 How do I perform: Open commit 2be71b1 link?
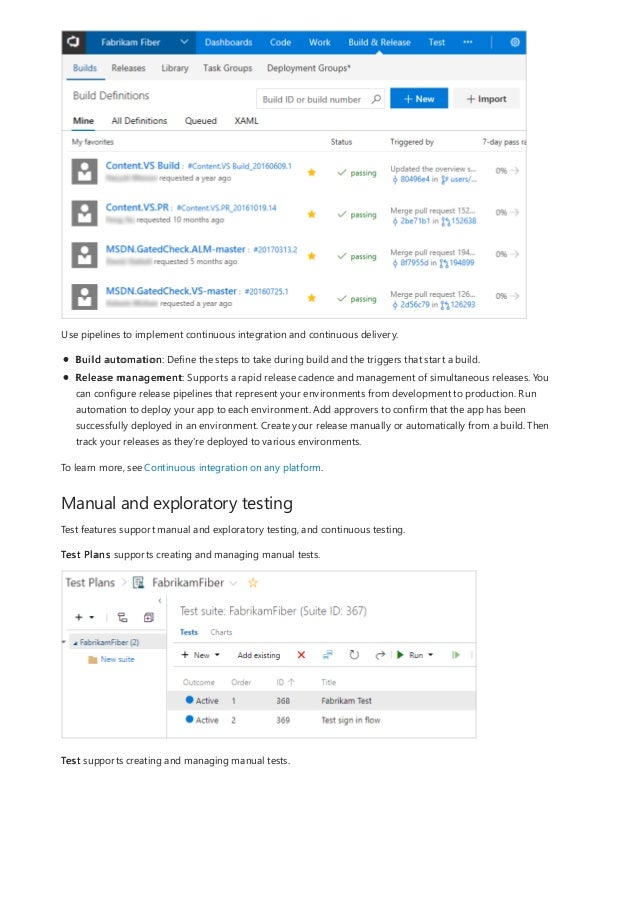tap(411, 222)
